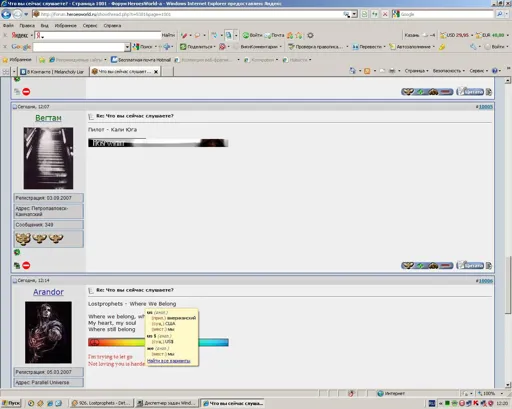Open the Страница dropdown menu

pos(417,71)
